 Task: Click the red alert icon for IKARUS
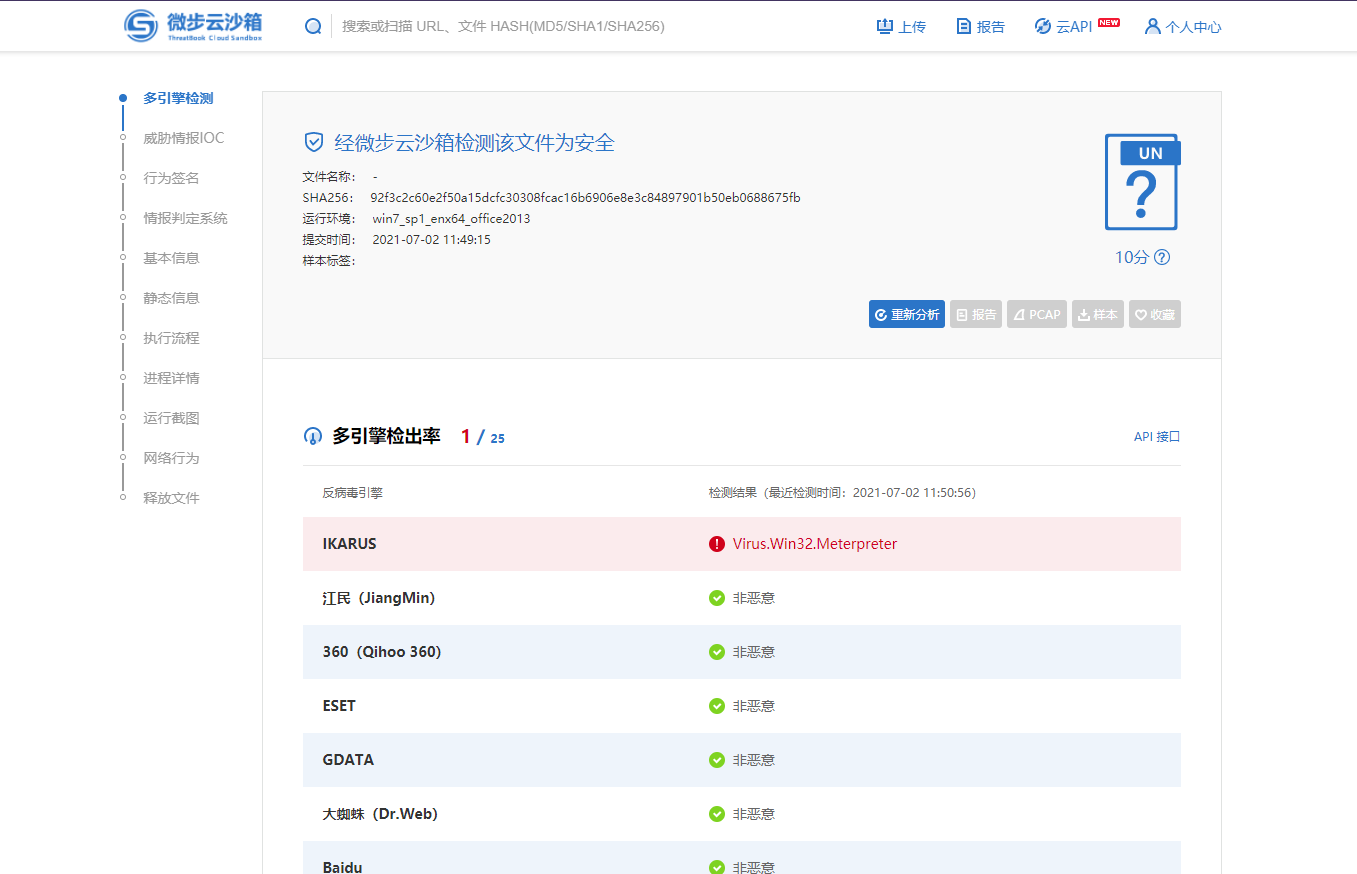click(716, 544)
